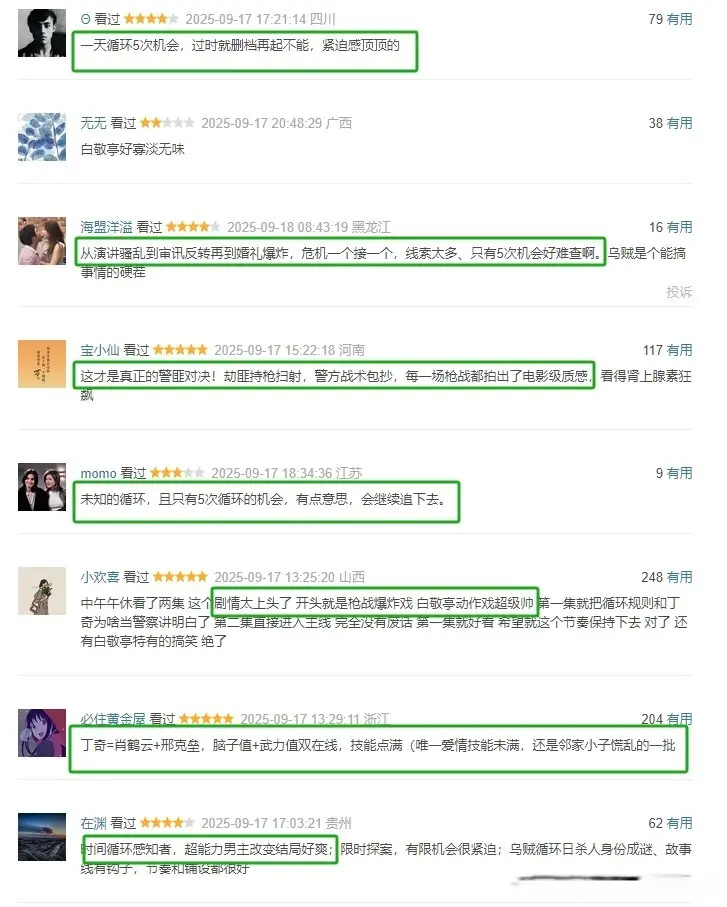Open 宝小仙's username link
The width and height of the screenshot is (727, 907).
pos(99,350)
